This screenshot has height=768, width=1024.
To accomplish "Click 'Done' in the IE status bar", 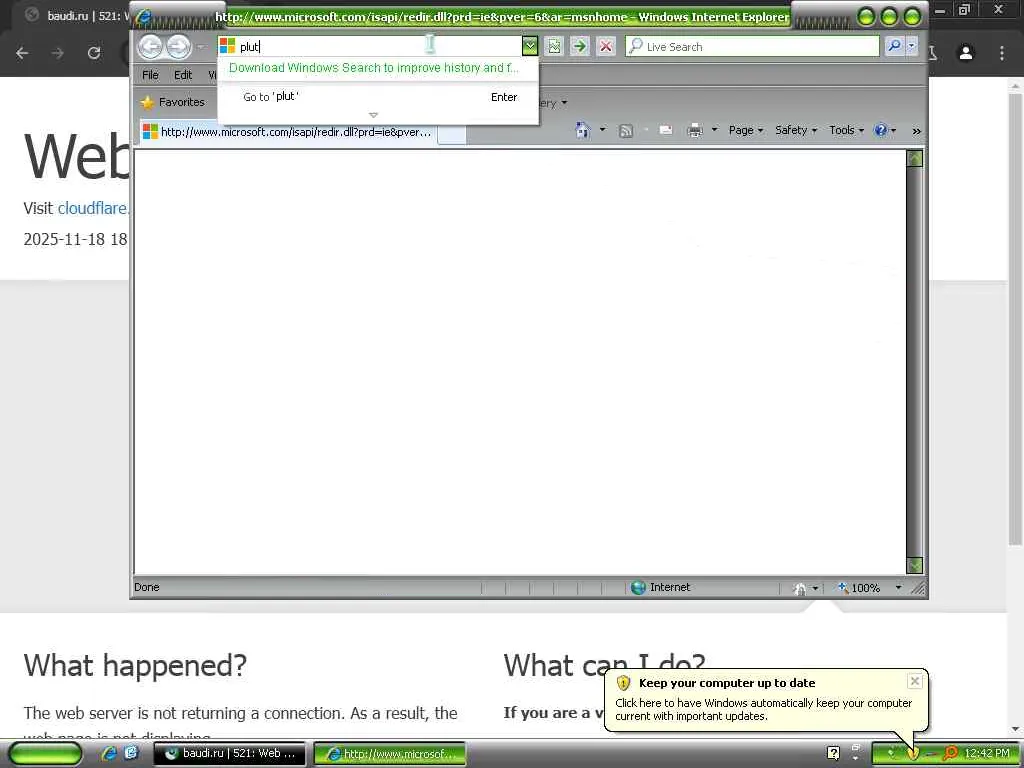I will tap(147, 587).
